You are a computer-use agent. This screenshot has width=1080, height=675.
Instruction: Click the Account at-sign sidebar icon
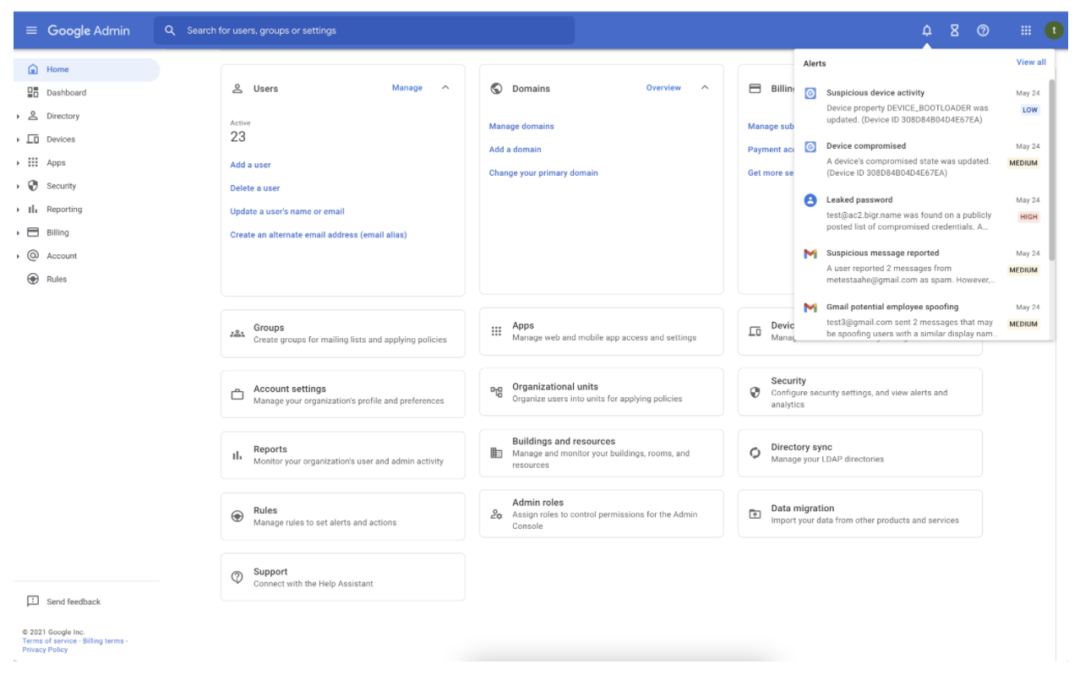coord(32,256)
